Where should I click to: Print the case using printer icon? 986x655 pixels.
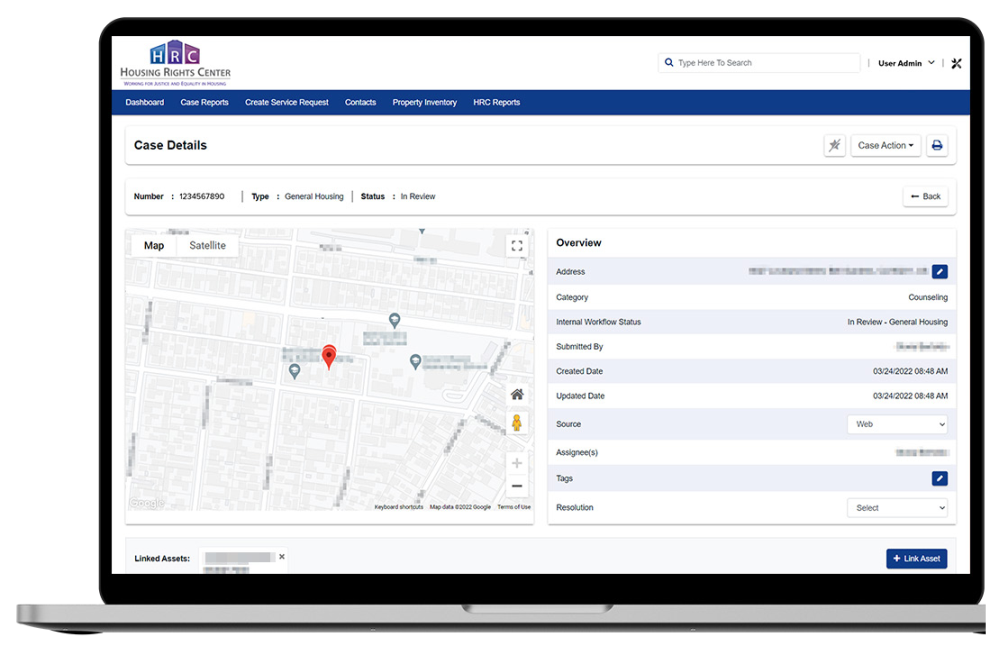(x=937, y=145)
